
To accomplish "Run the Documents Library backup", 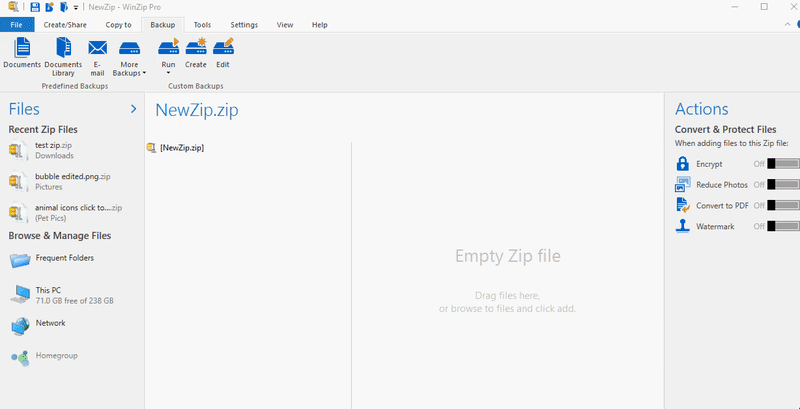I will coord(63,57).
